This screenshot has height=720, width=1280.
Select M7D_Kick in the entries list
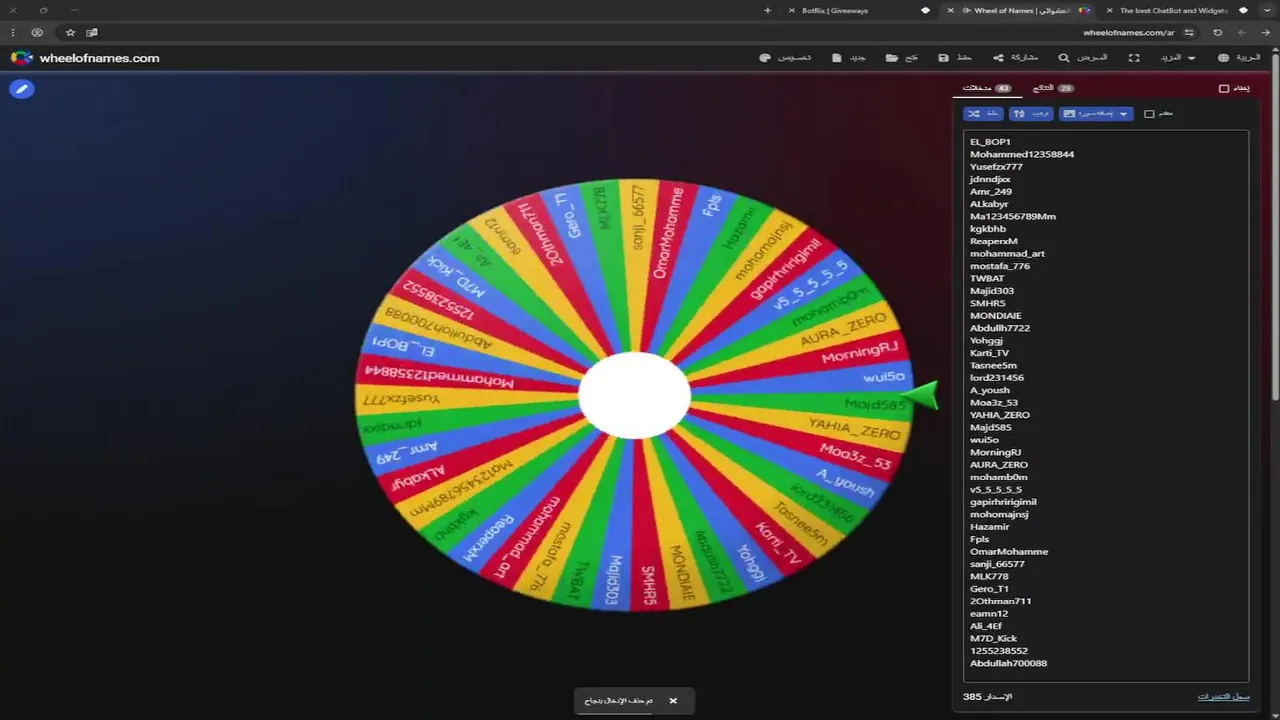(993, 638)
